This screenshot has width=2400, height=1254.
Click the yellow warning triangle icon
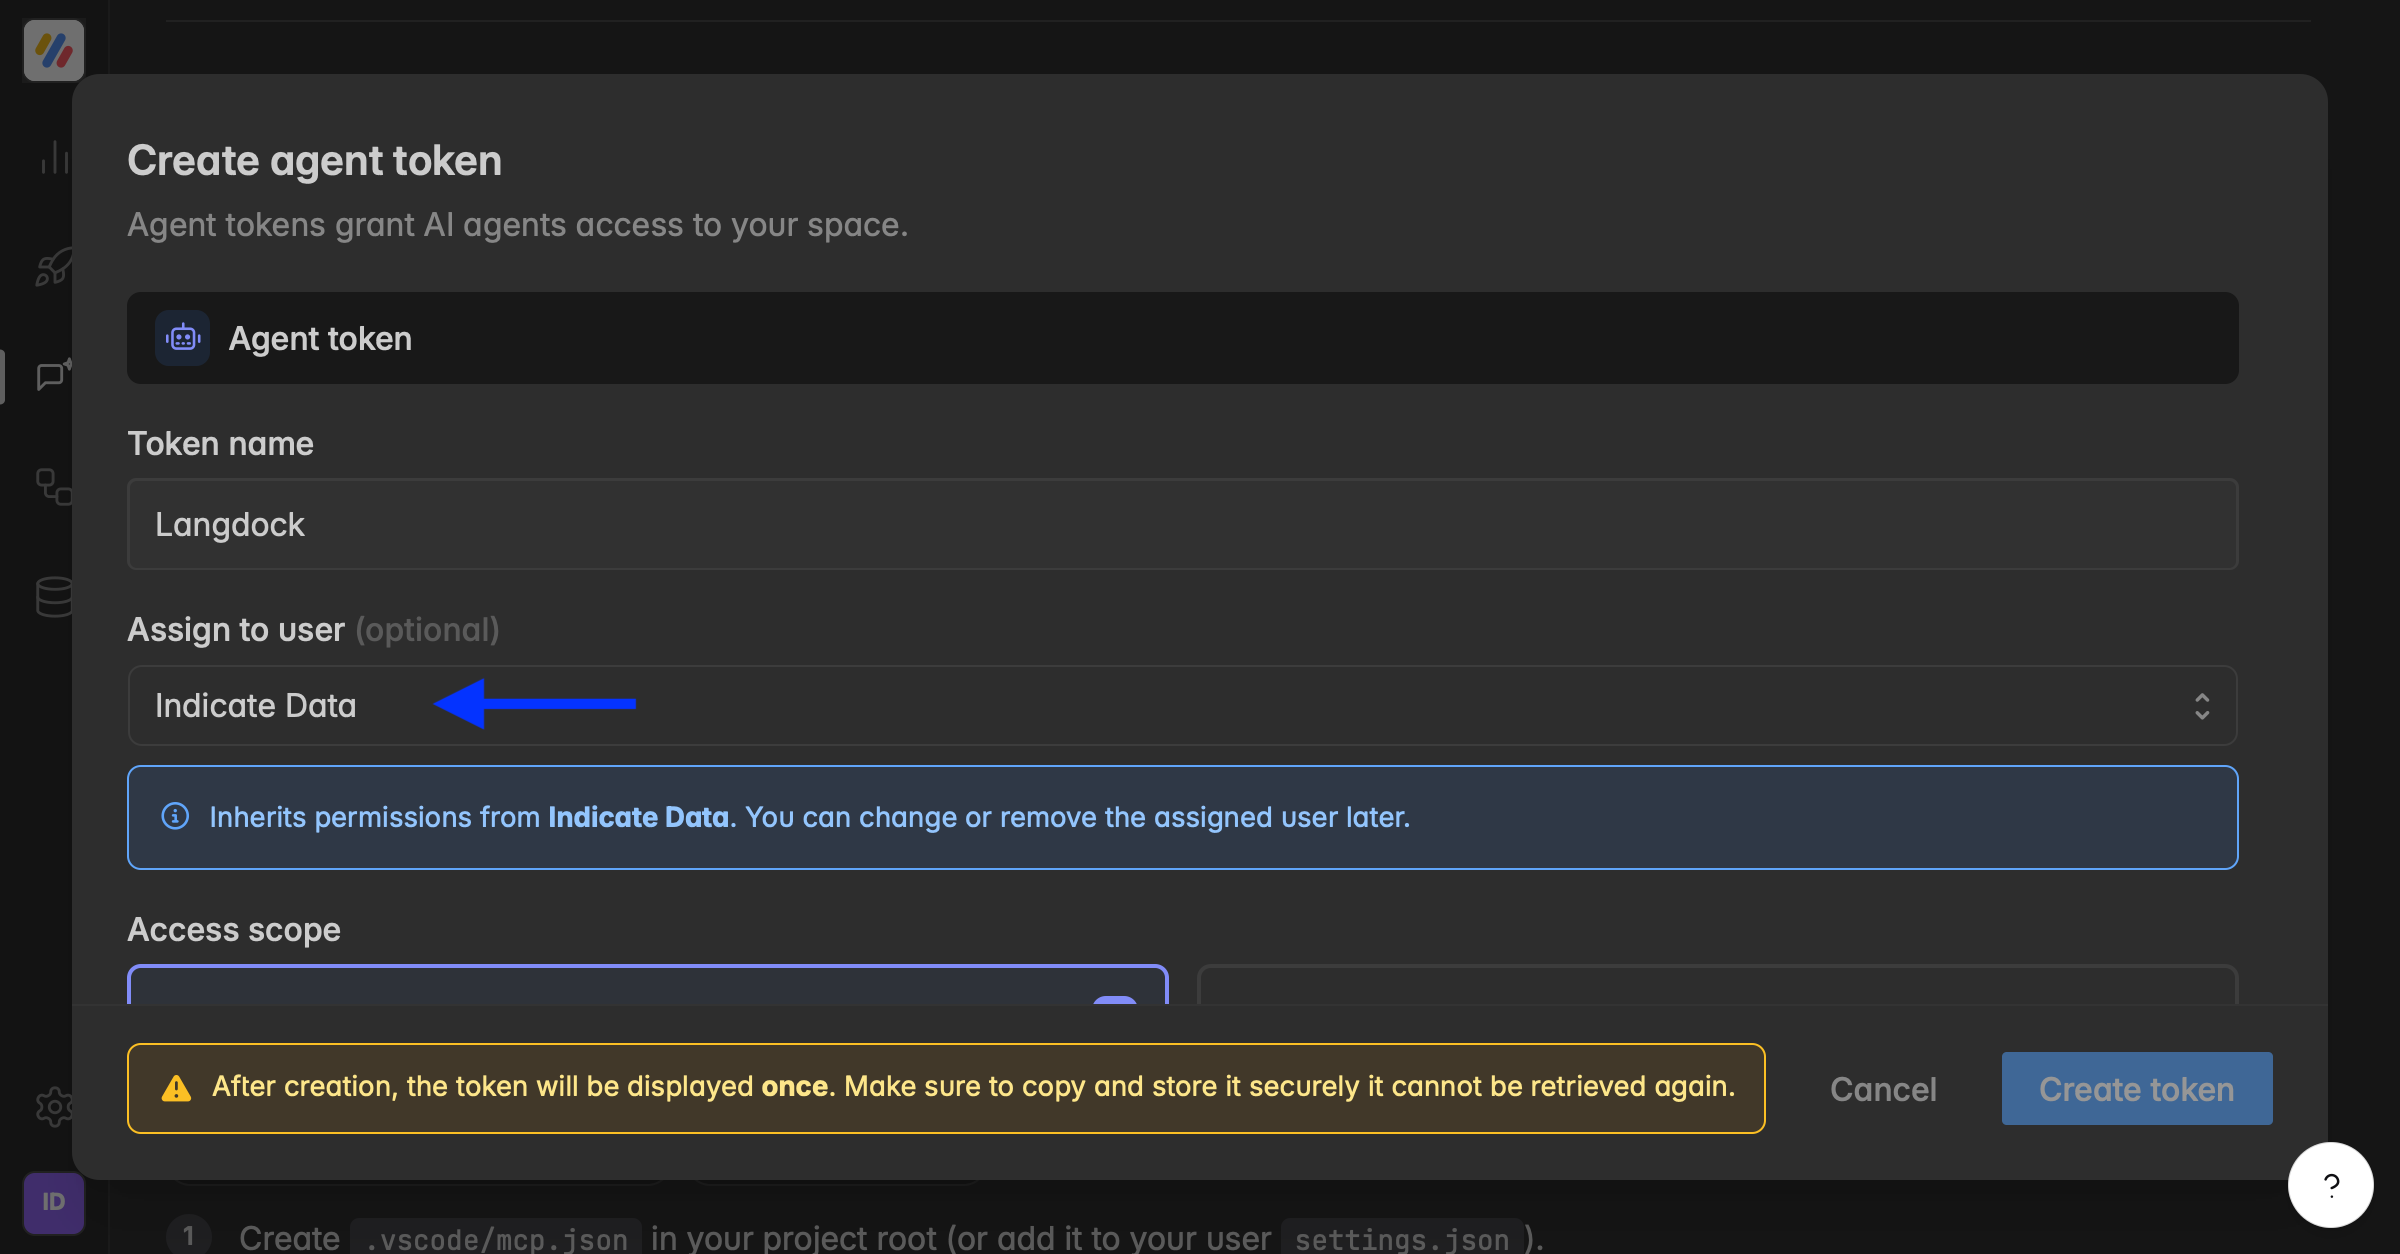[176, 1088]
